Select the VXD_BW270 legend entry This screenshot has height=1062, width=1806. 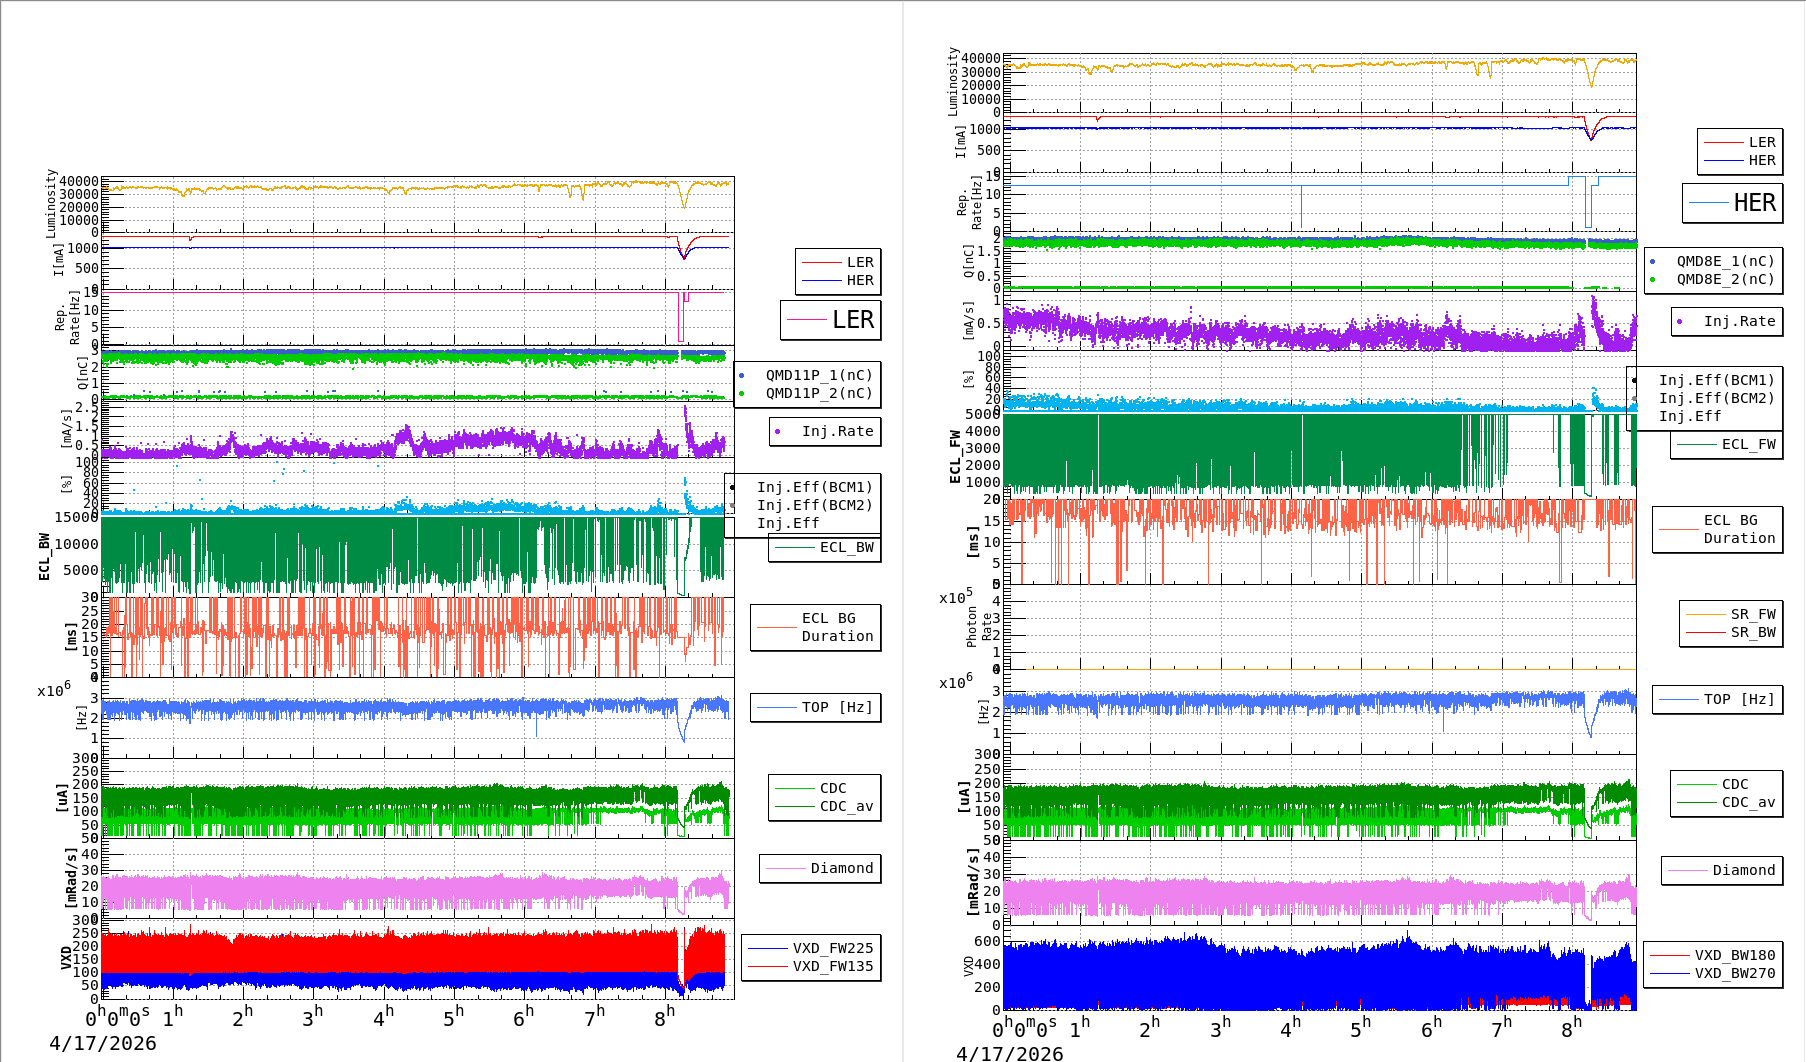[1734, 973]
